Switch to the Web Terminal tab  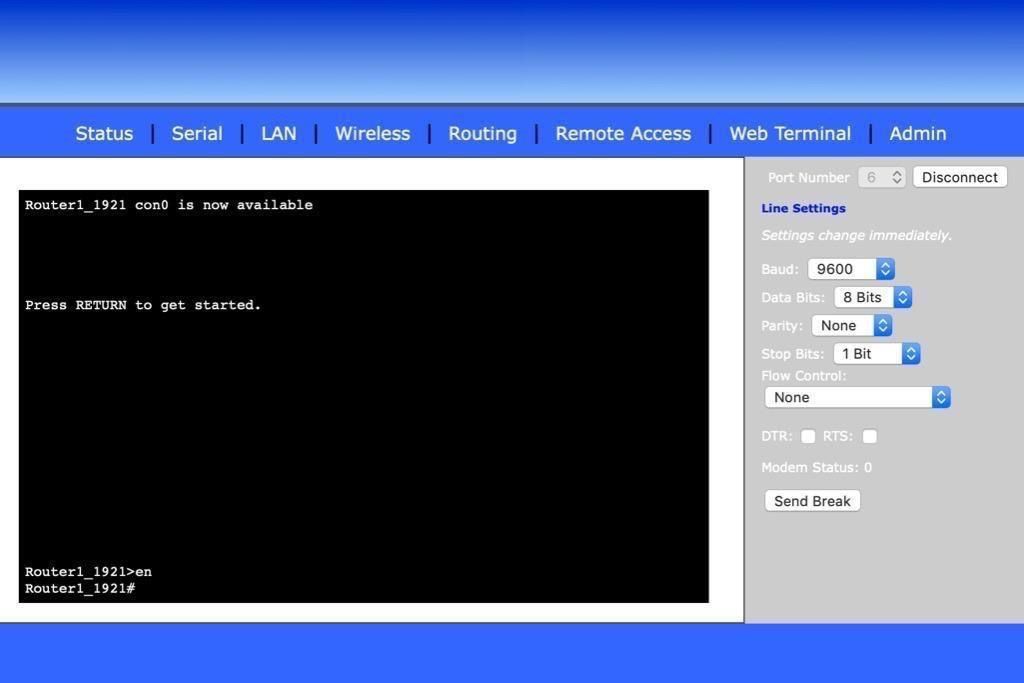pos(790,133)
